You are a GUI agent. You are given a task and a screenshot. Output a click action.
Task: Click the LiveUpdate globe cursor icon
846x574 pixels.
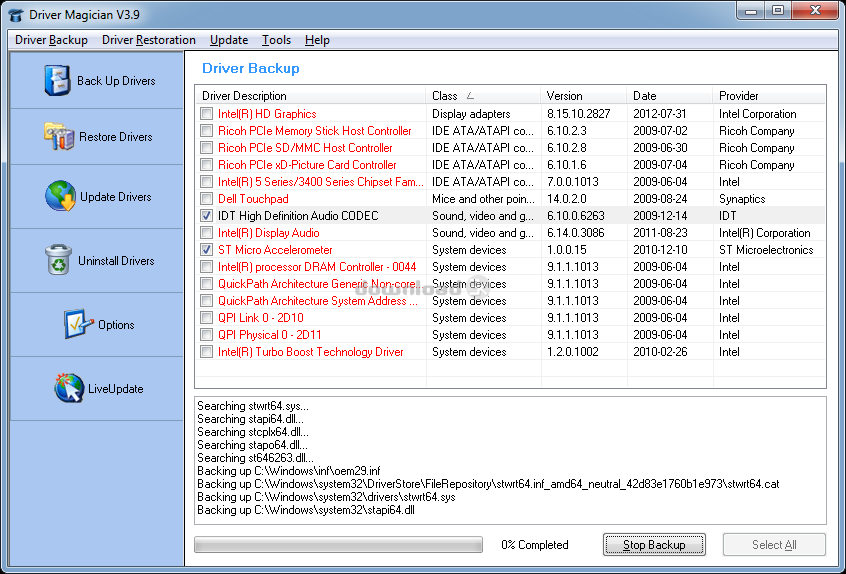[69, 388]
